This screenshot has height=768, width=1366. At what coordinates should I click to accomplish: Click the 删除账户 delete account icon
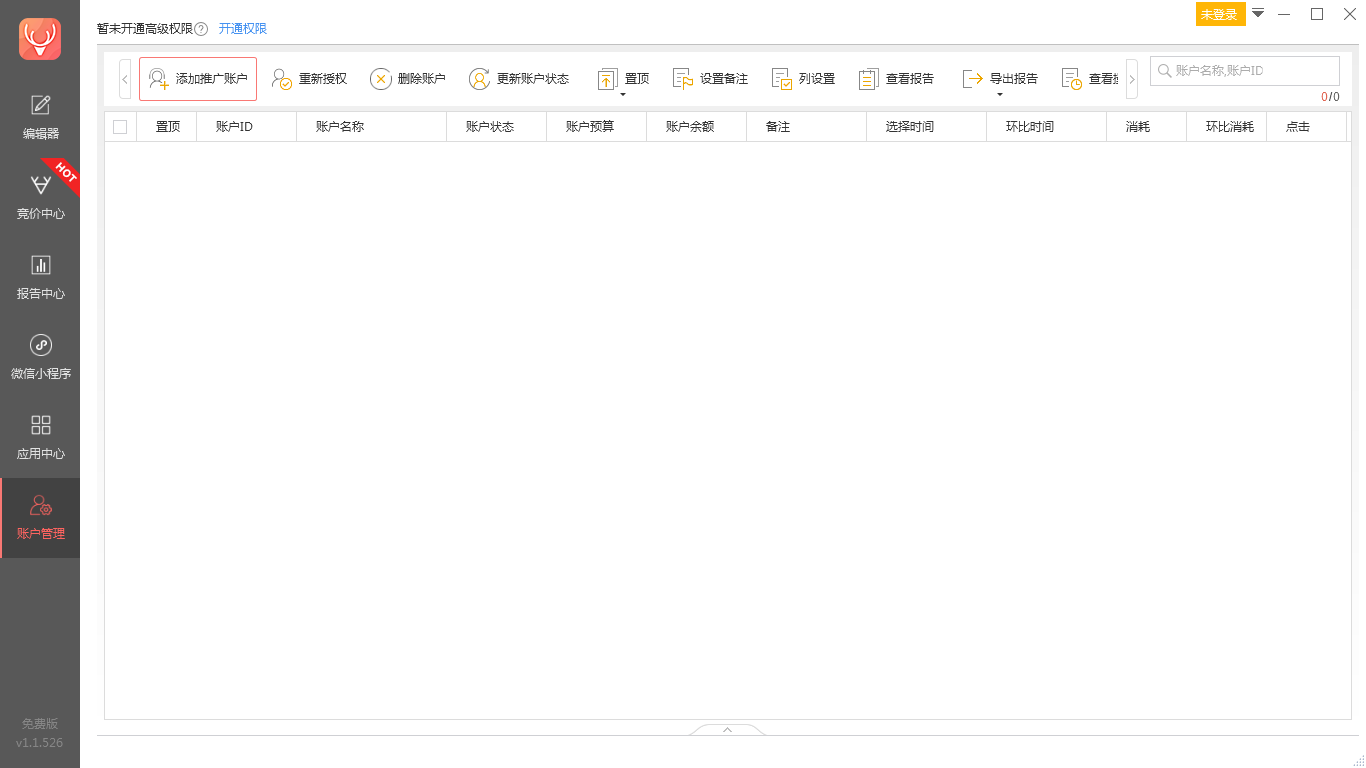[381, 77]
